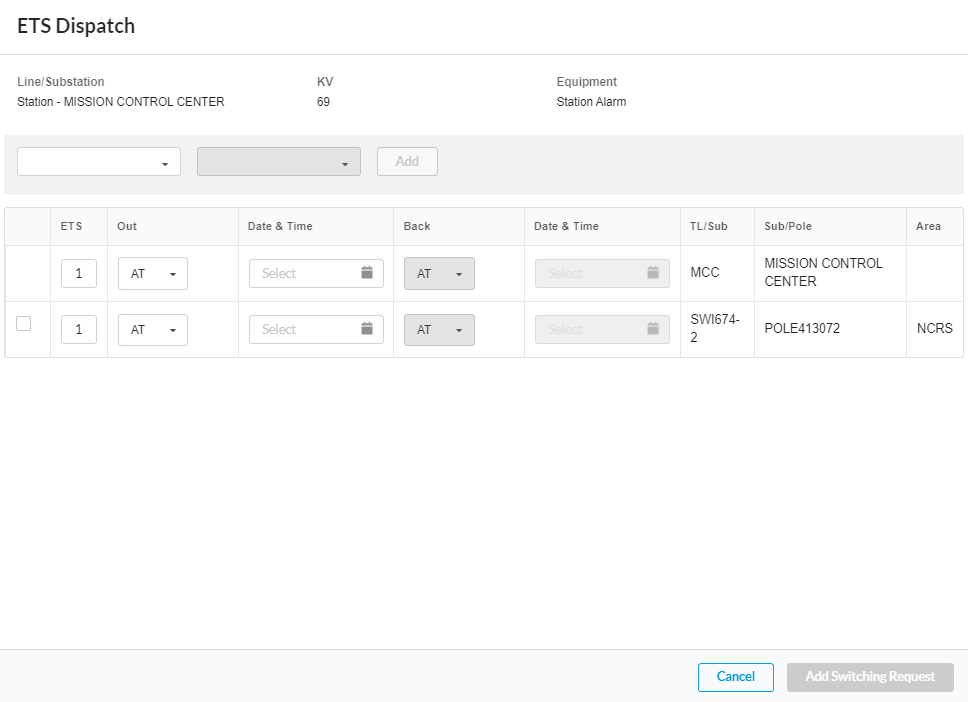Click Out Date & Time field in MCC row
Image resolution: width=968 pixels, height=702 pixels.
pos(305,274)
